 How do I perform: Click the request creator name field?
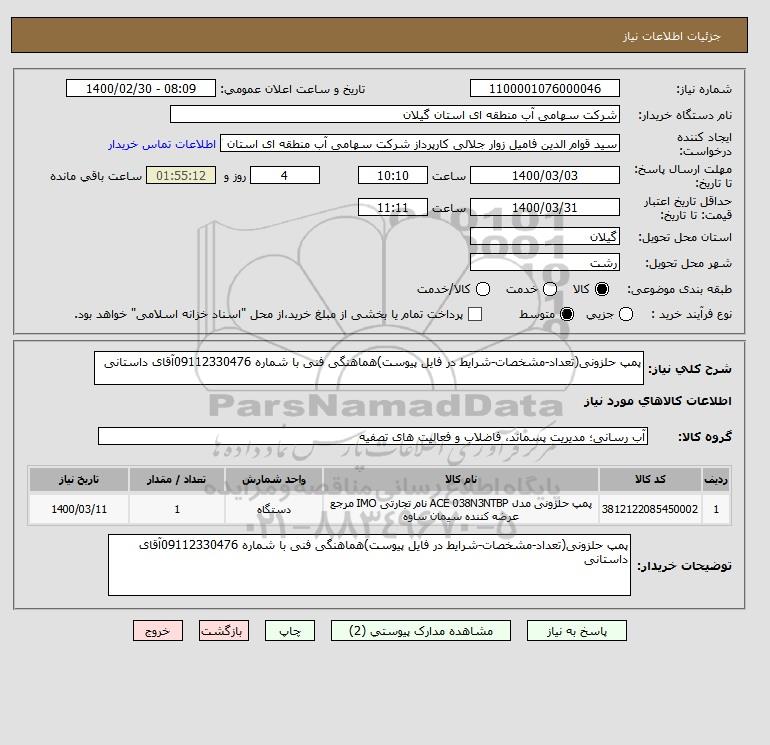click(420, 144)
